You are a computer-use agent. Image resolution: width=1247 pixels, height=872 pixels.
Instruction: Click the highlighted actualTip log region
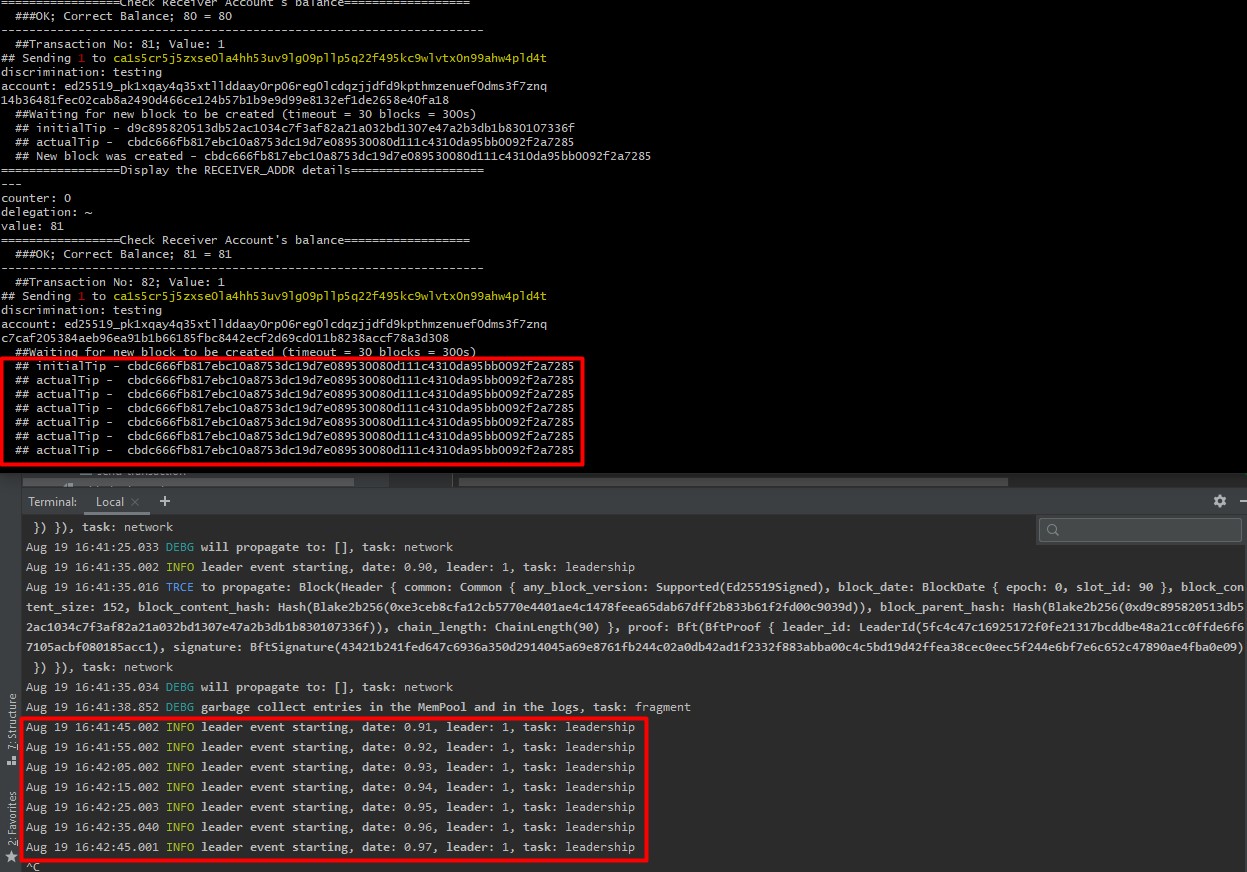(x=295, y=412)
